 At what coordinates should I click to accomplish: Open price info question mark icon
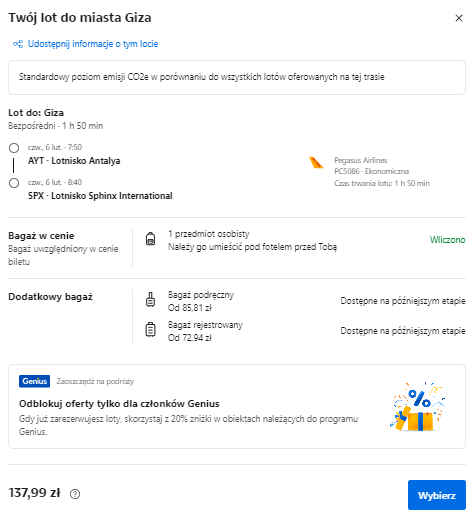[x=75, y=494]
